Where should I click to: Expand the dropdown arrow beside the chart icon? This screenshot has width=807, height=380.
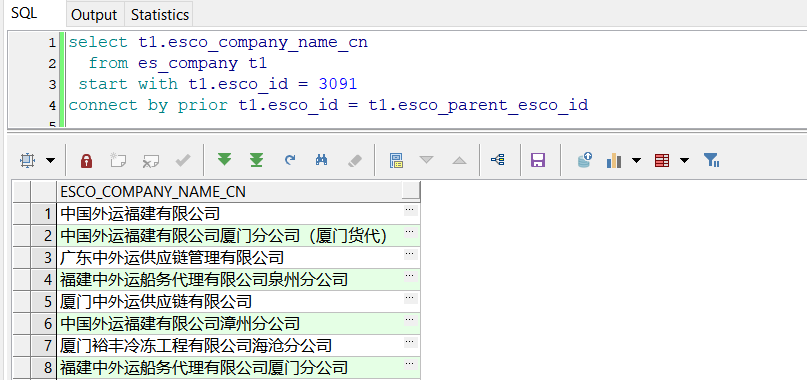click(637, 161)
